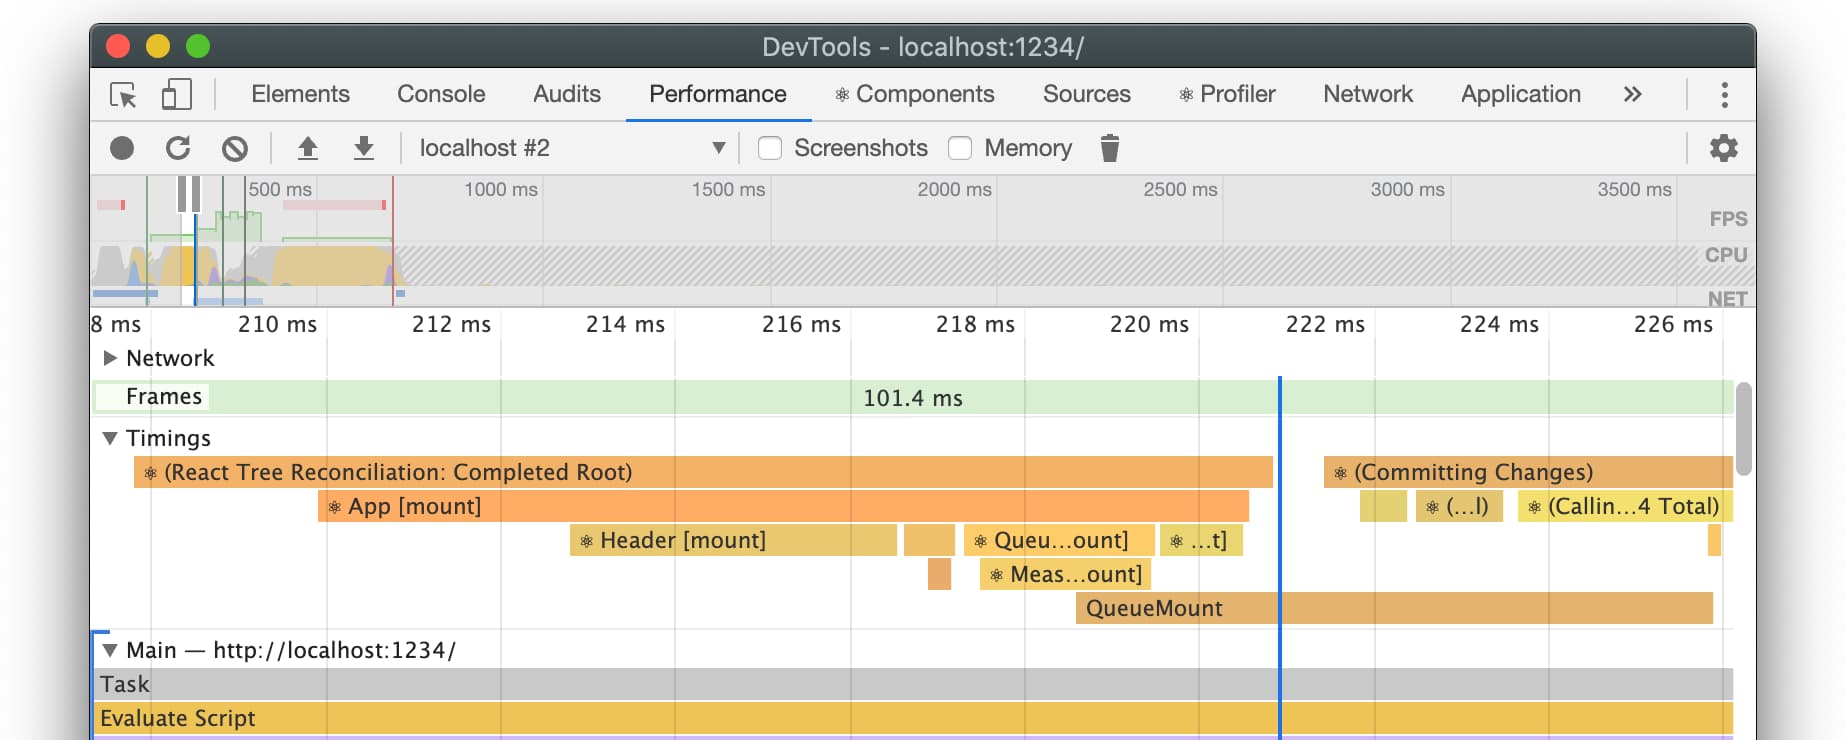The height and width of the screenshot is (740, 1846).
Task: Toggle the device toolbar icon
Action: coord(176,95)
